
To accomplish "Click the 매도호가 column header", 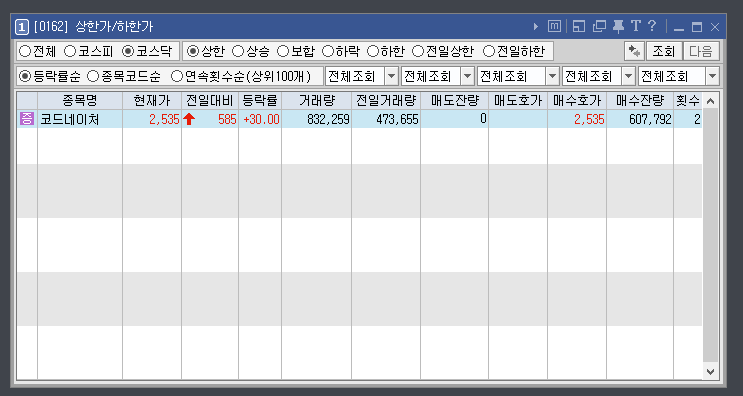I will coord(518,100).
